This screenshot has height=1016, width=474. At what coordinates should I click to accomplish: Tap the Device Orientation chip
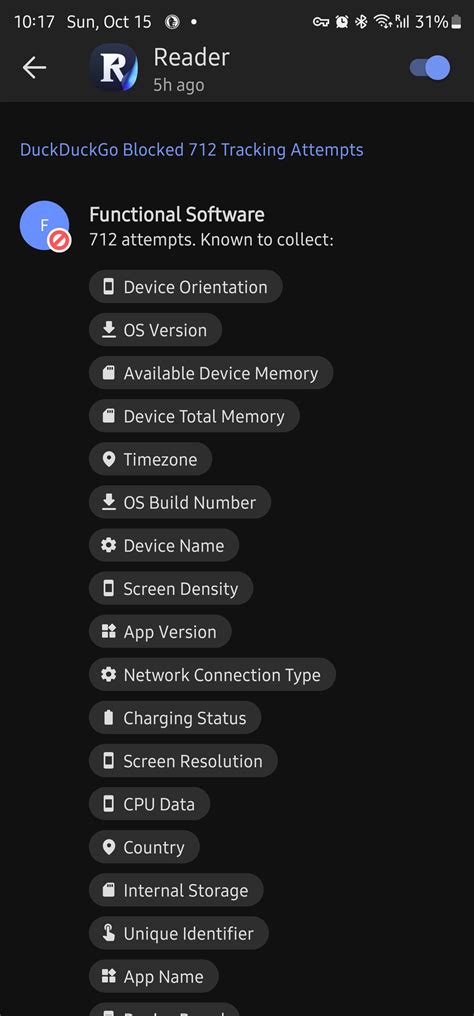186,287
